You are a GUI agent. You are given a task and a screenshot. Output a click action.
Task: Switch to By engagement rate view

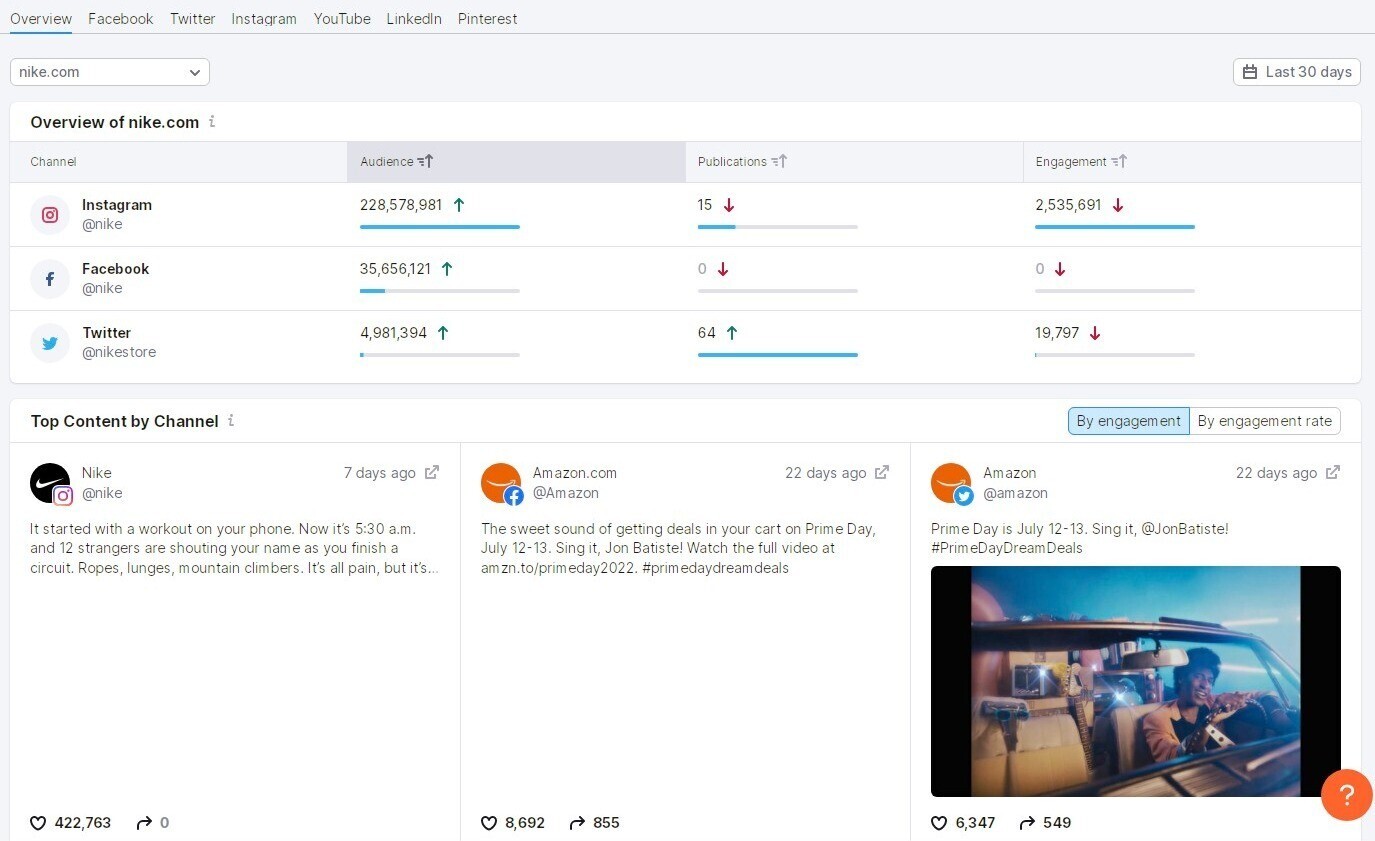click(x=1264, y=421)
